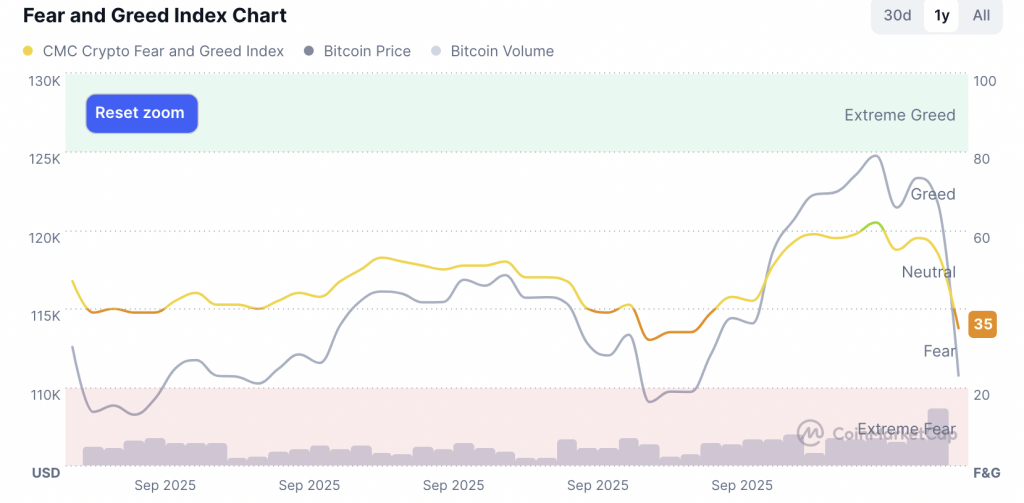Click the Greed zone label
The height and width of the screenshot is (503, 1024).
click(x=932, y=194)
